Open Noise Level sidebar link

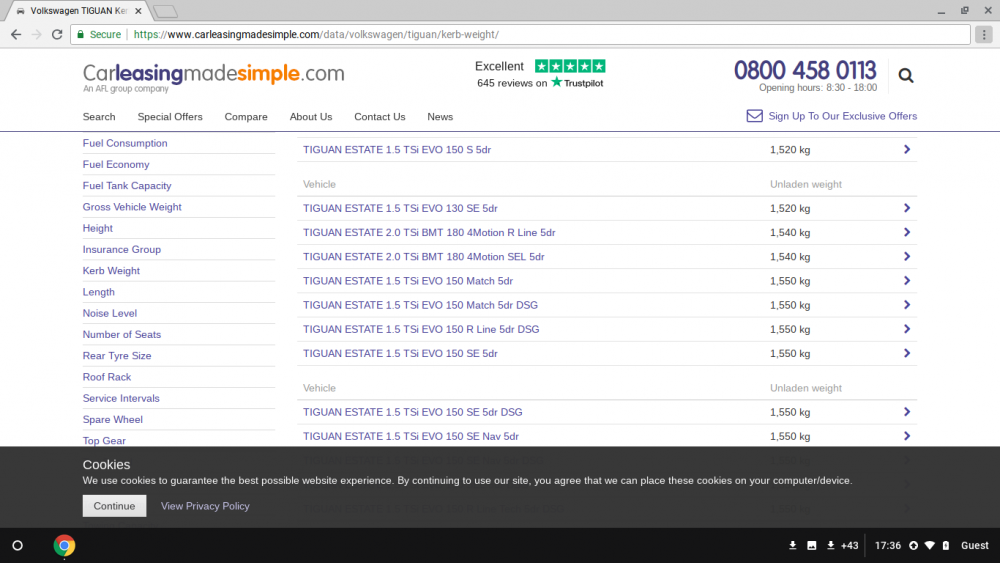click(110, 313)
